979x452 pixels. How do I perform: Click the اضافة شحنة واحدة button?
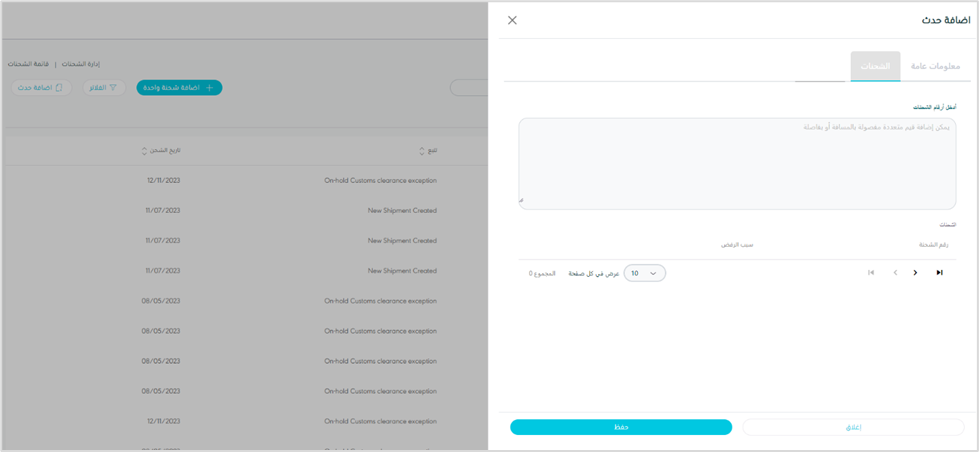pos(179,88)
